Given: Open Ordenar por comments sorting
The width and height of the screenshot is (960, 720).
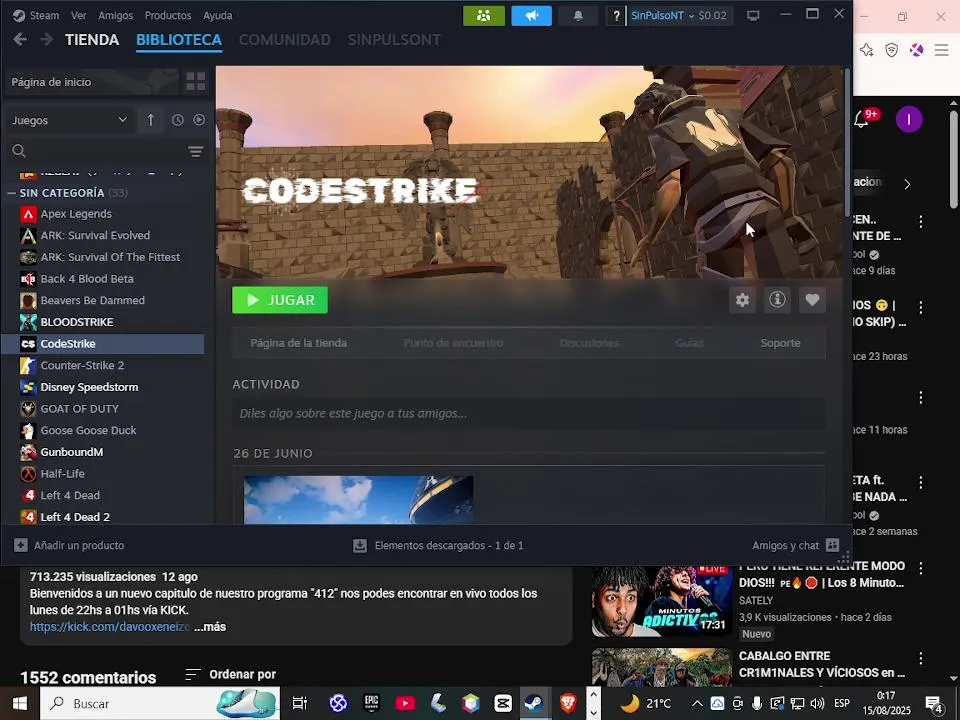Looking at the screenshot, I should coord(231,675).
